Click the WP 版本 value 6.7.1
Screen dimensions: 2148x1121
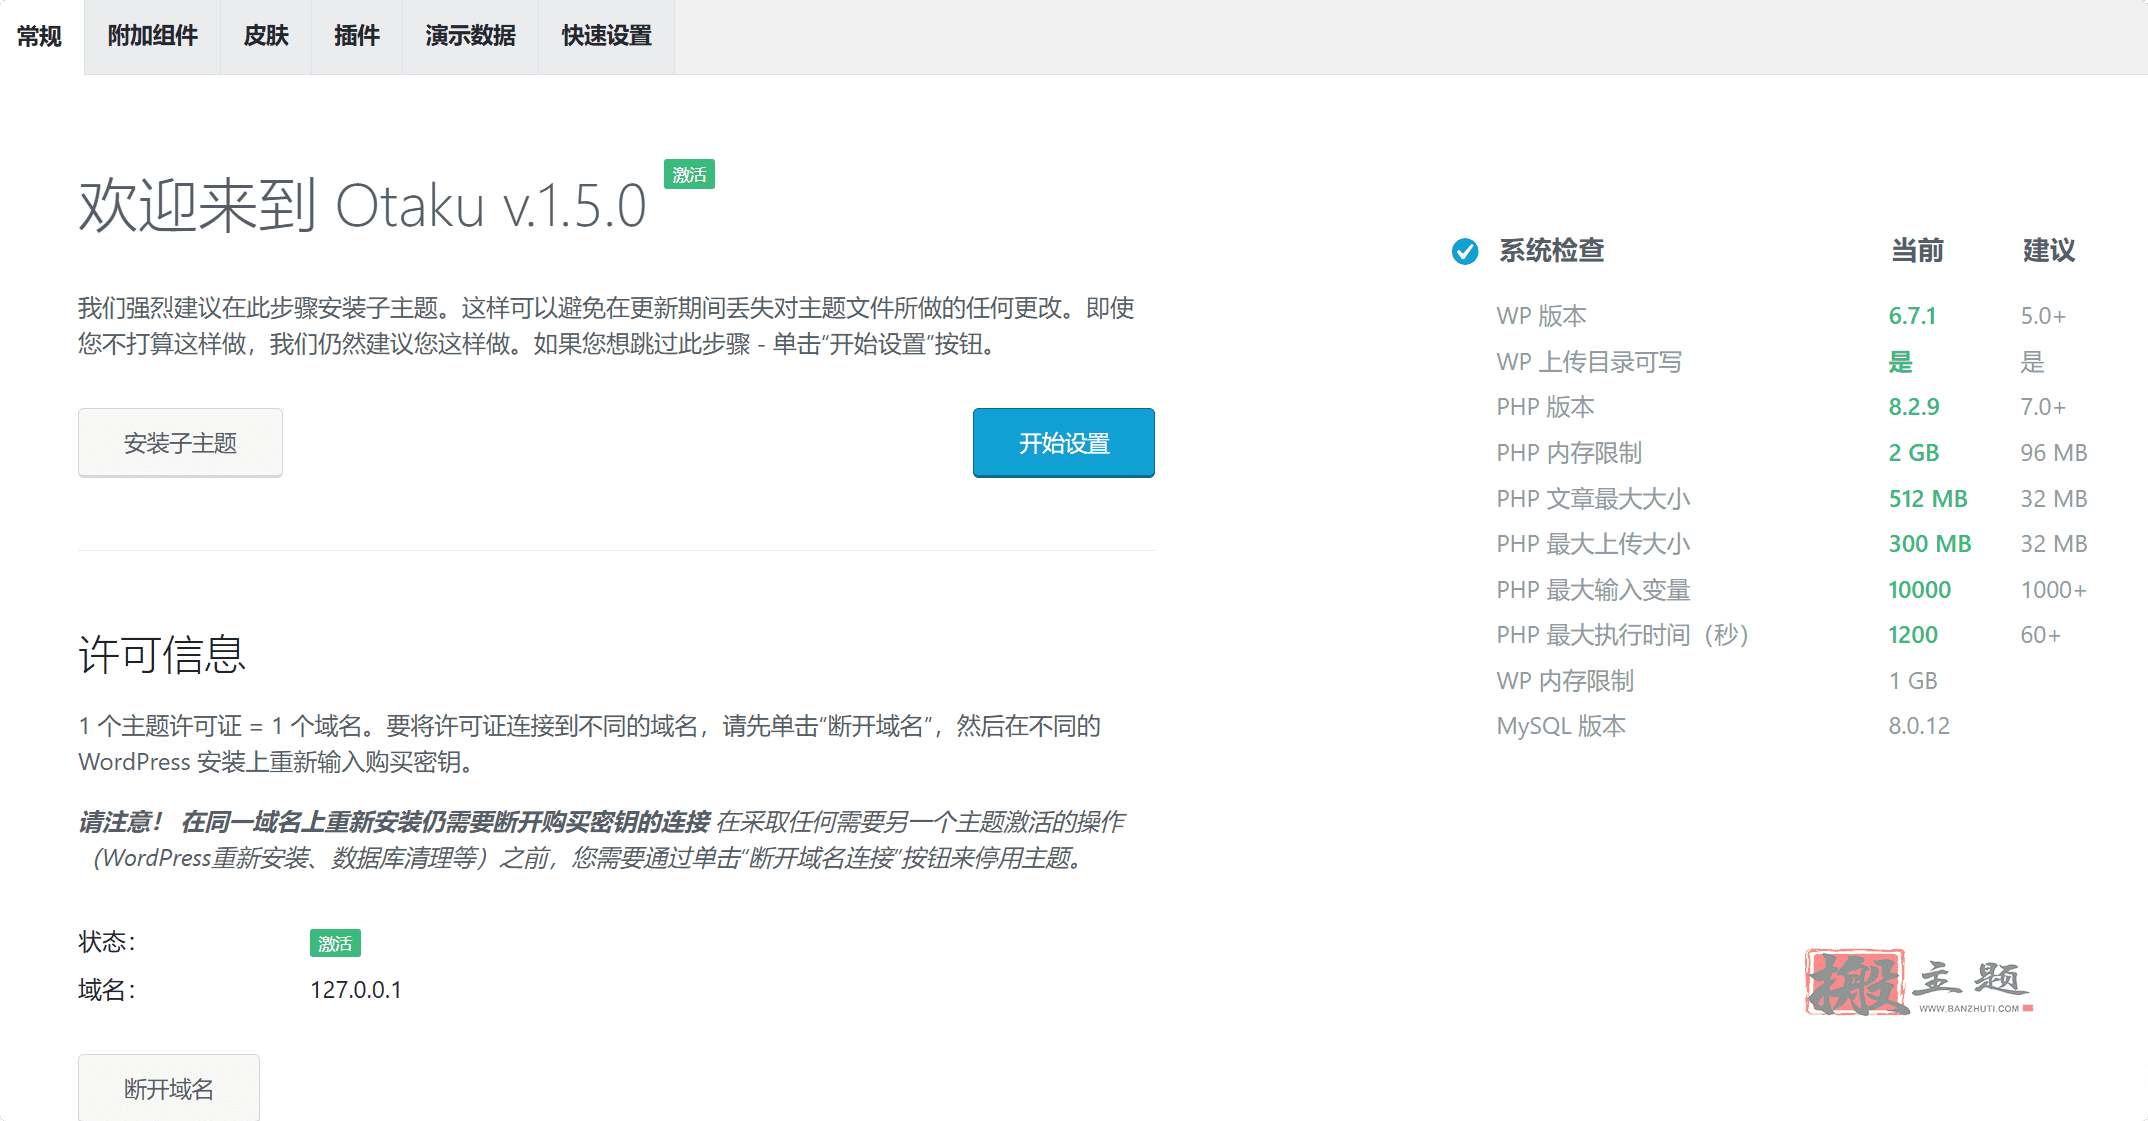tap(1912, 316)
